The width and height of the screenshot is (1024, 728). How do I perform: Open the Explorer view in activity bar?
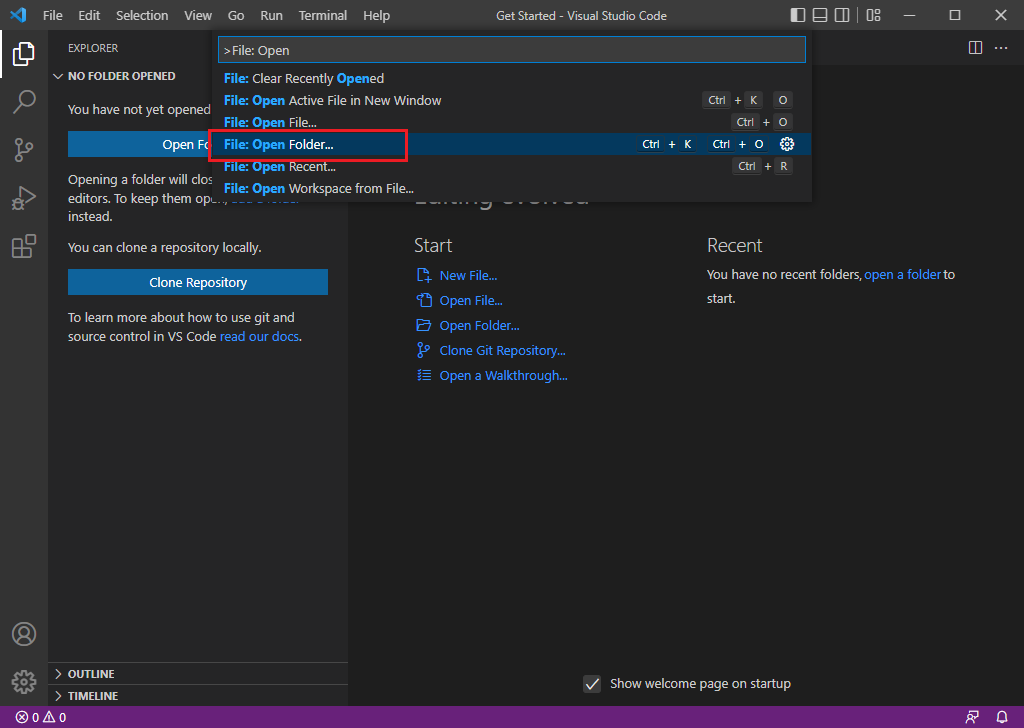click(24, 54)
